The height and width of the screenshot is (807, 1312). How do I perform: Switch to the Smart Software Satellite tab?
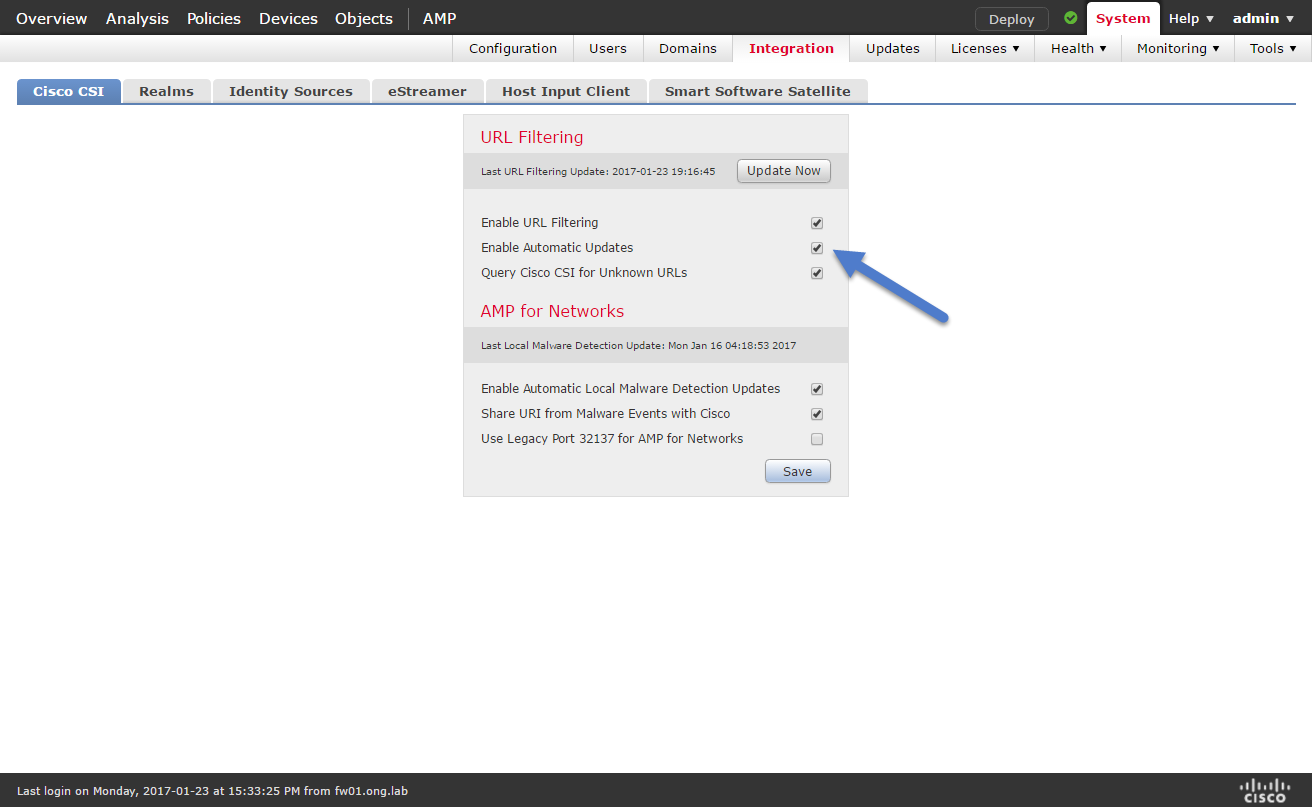coord(758,91)
